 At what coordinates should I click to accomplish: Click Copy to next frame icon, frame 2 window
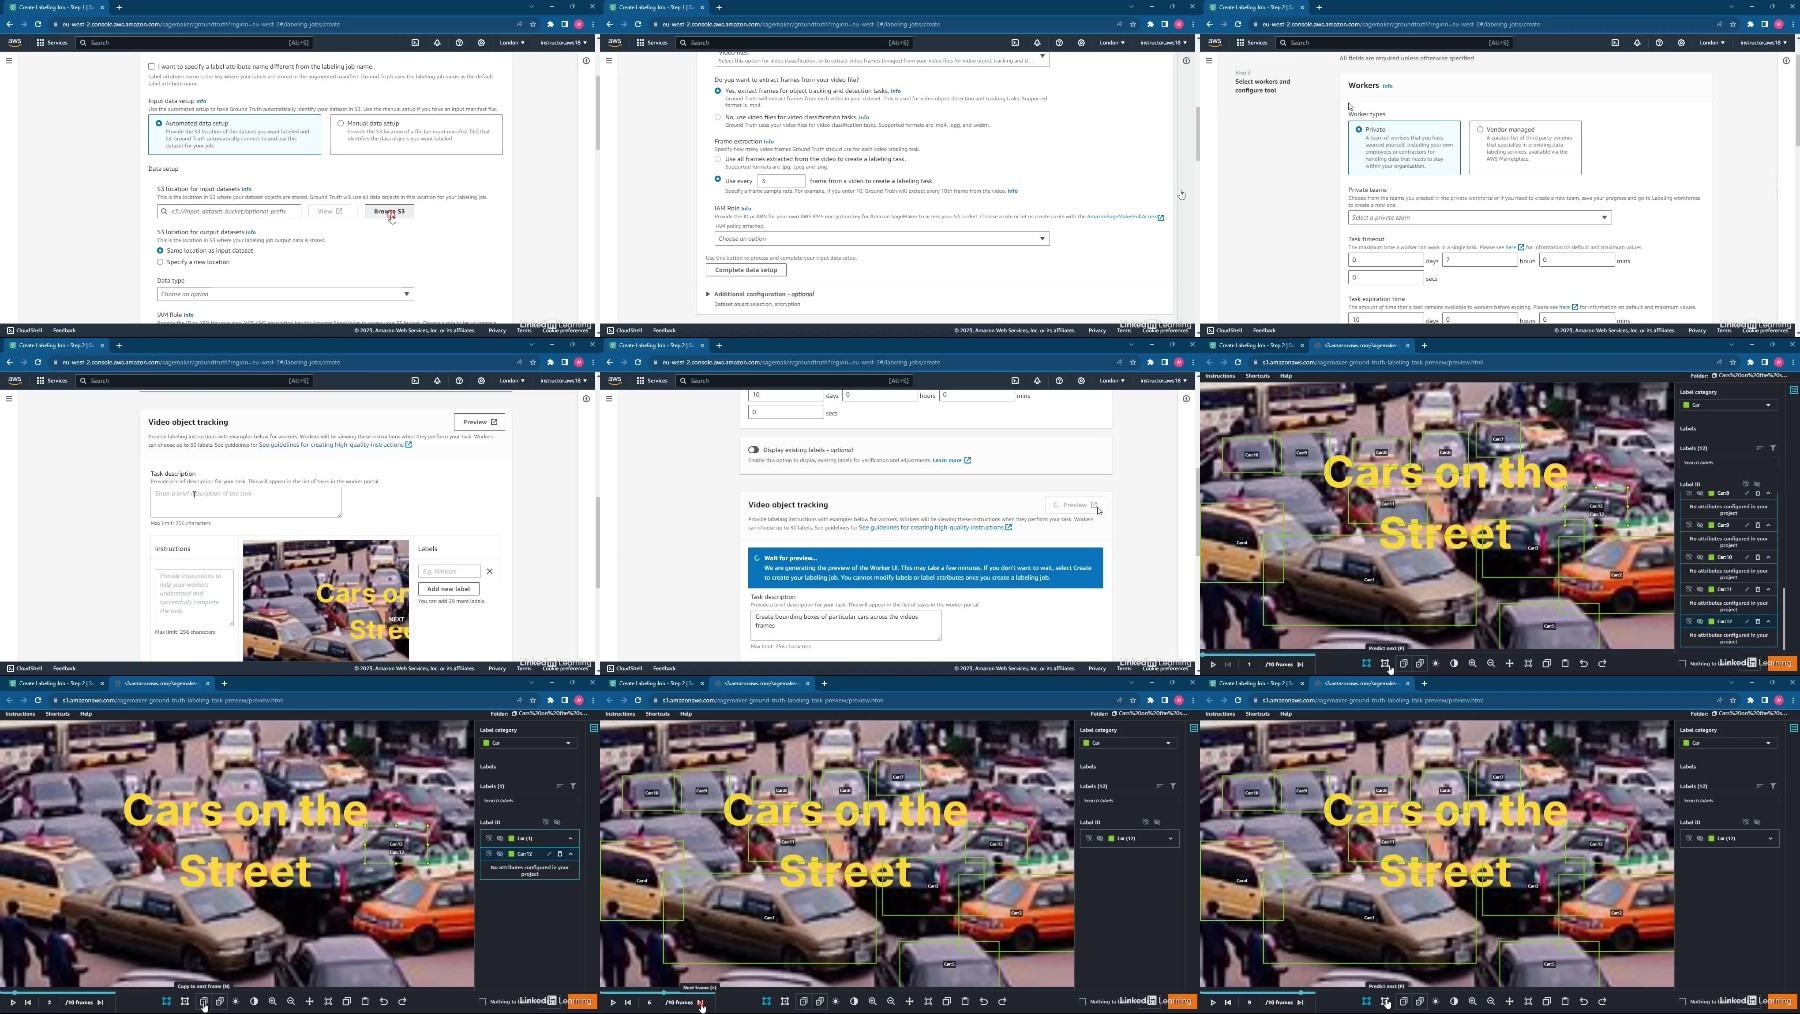click(203, 1001)
